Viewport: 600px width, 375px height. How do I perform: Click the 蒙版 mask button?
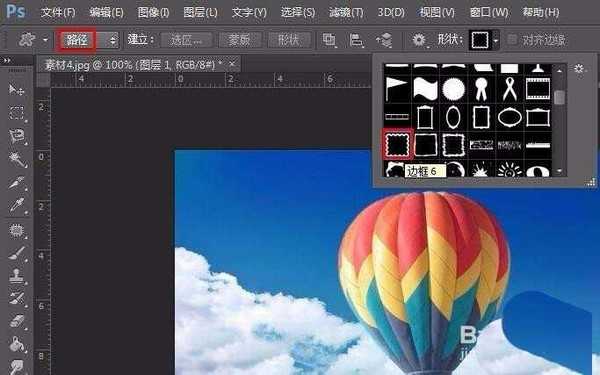(240, 40)
